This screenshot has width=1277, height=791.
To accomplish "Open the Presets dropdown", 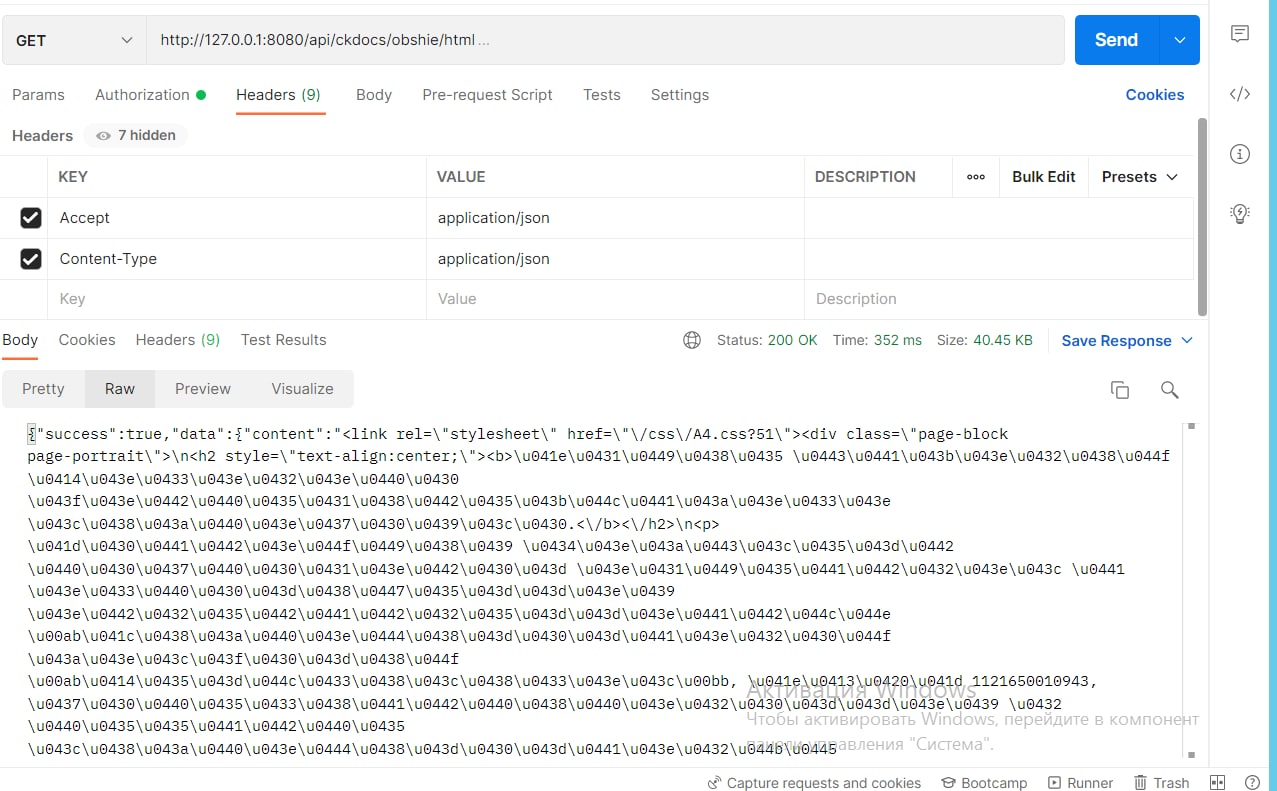I will (x=1139, y=177).
